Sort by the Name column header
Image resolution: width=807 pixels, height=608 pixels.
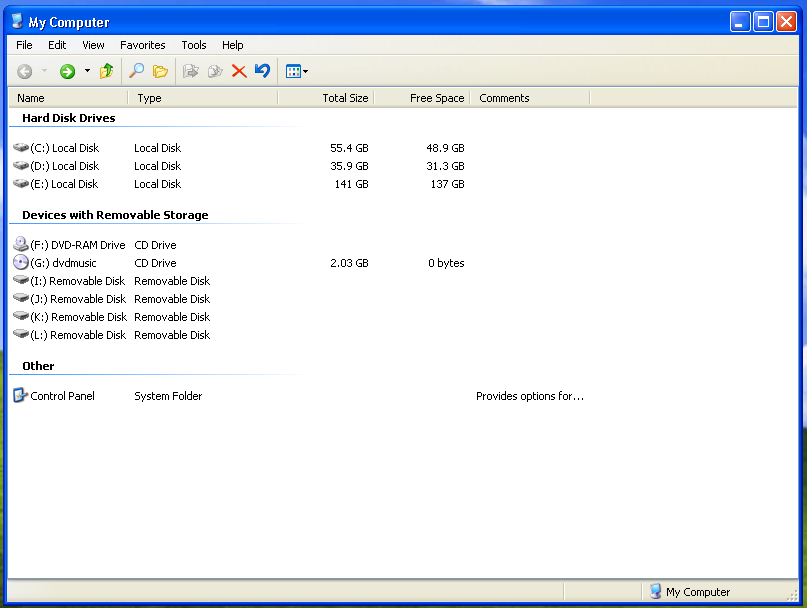[68, 98]
